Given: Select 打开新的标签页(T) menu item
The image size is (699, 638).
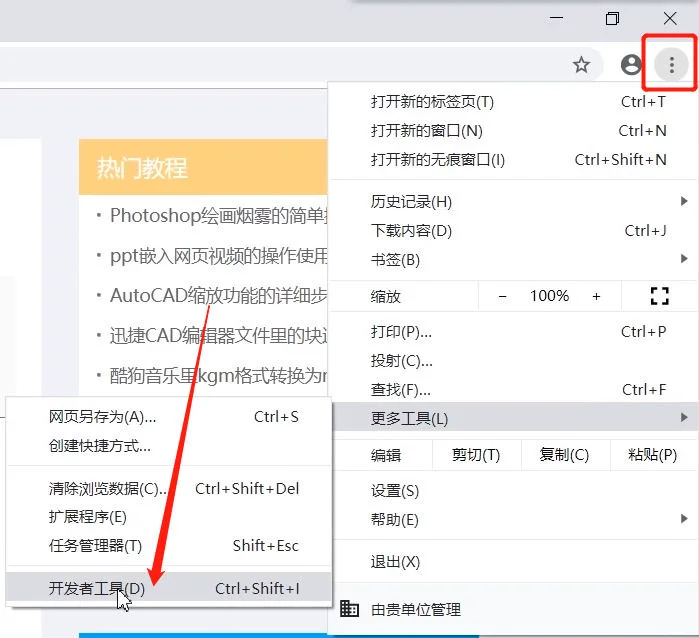Looking at the screenshot, I should pyautogui.click(x=513, y=102).
